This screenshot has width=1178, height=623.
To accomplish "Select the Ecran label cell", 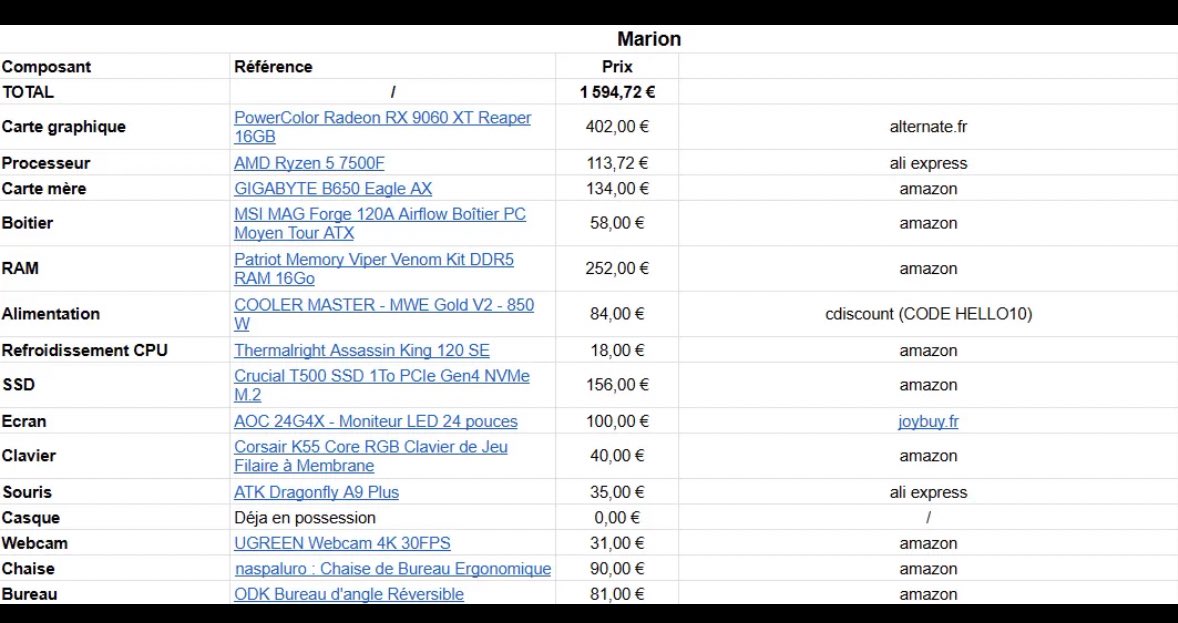I will [x=114, y=421].
